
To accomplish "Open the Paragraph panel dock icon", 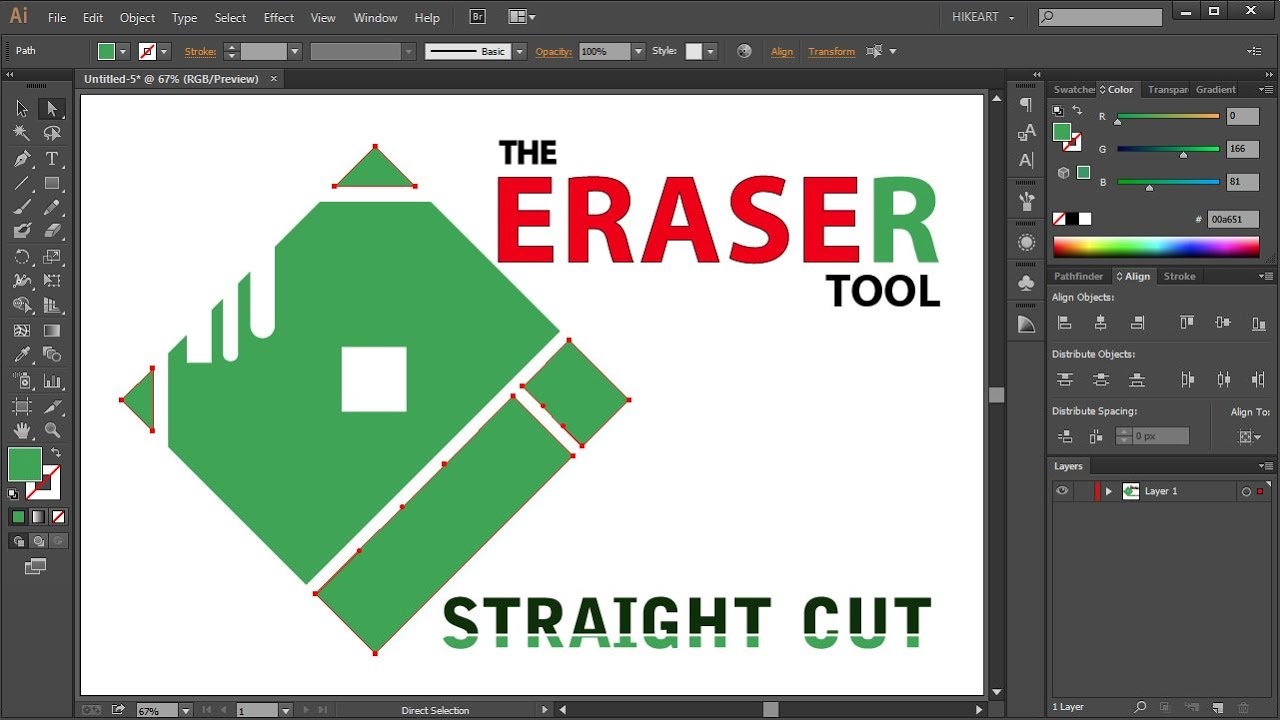I will tap(1026, 104).
